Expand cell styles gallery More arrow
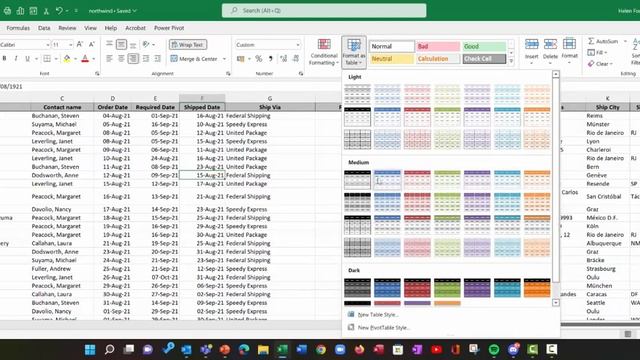Screen dimensions: 640x360 (511, 61)
